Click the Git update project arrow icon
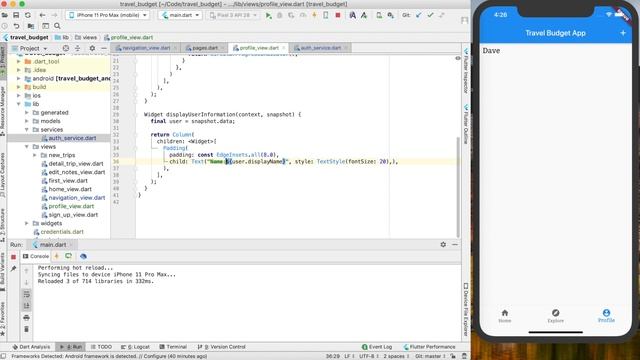This screenshot has width=640, height=360. pos(418,15)
